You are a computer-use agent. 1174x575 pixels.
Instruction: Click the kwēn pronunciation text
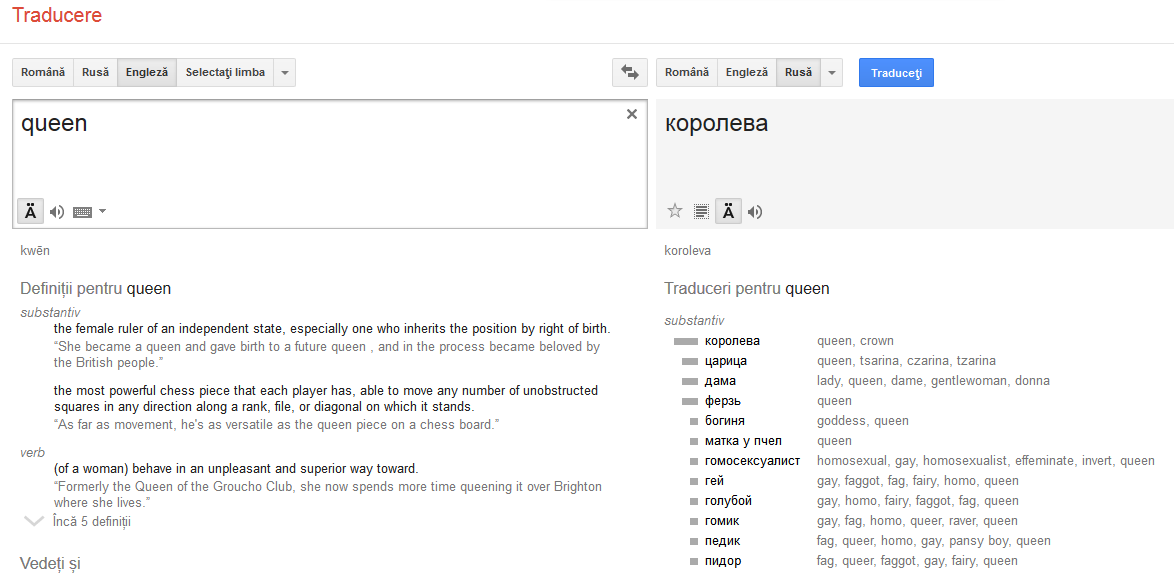pyautogui.click(x=35, y=251)
